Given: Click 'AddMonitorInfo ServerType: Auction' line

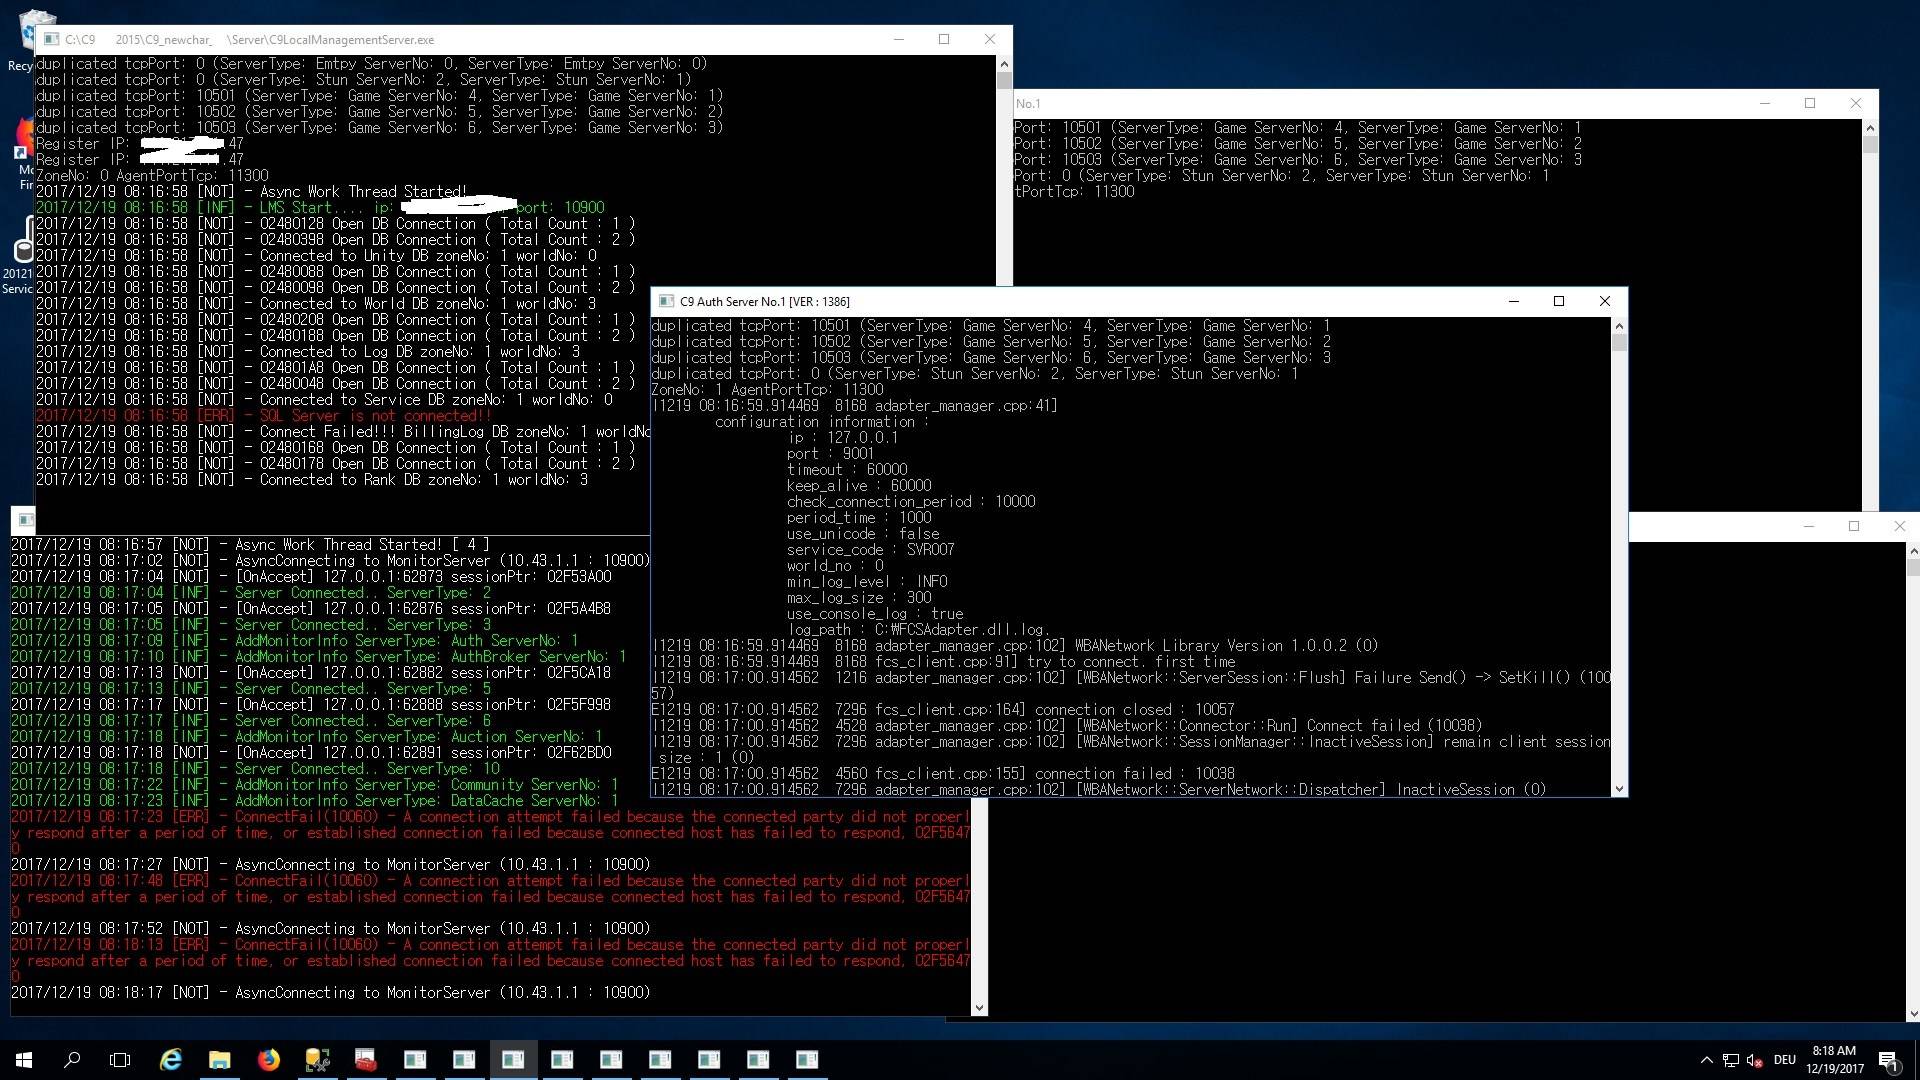Looking at the screenshot, I should click(307, 737).
